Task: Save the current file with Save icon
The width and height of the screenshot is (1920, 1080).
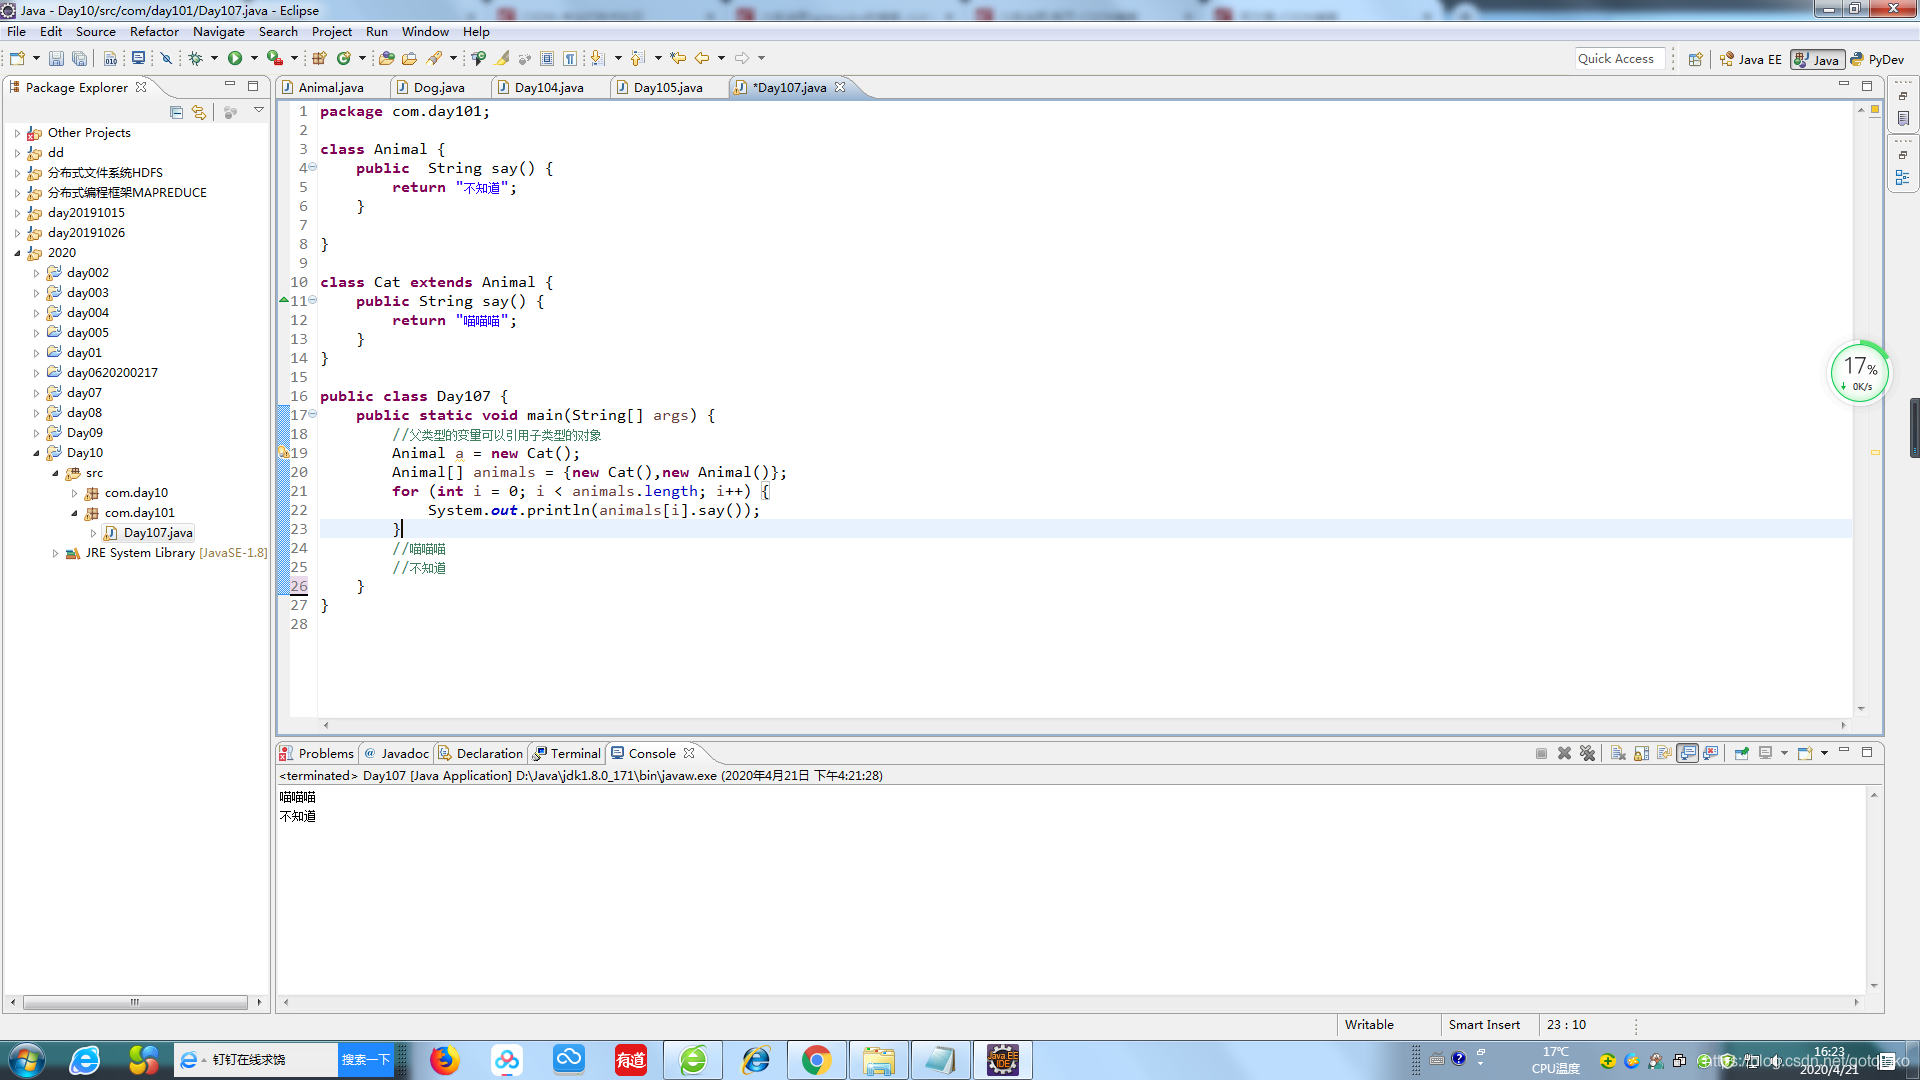Action: (x=56, y=59)
